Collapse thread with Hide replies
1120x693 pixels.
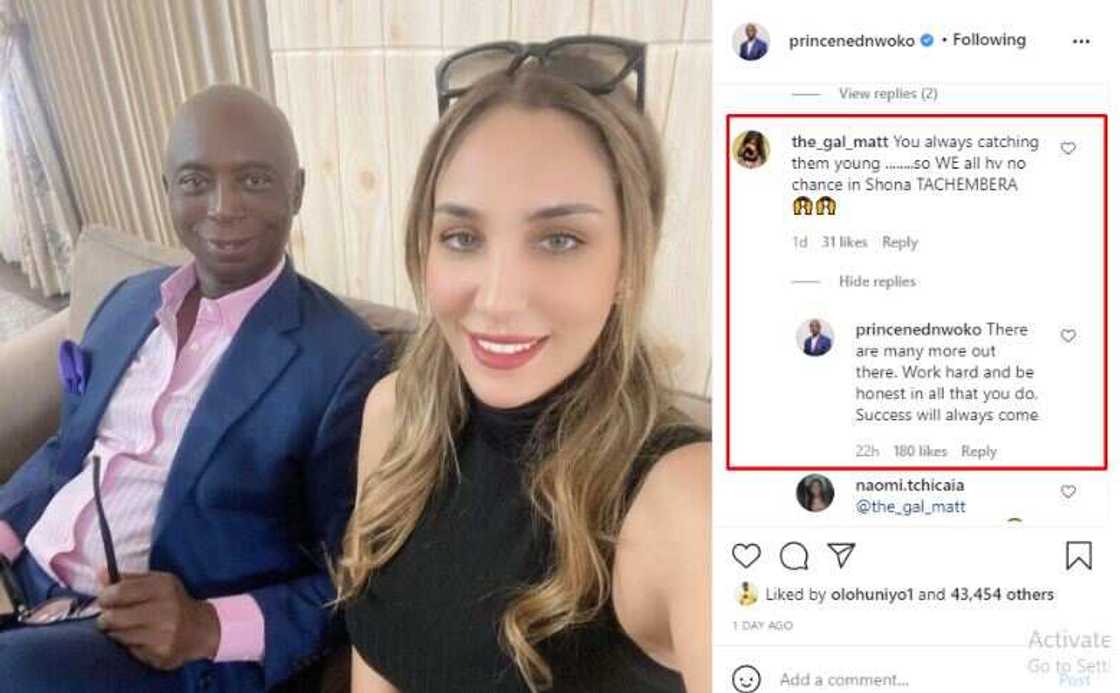click(877, 281)
